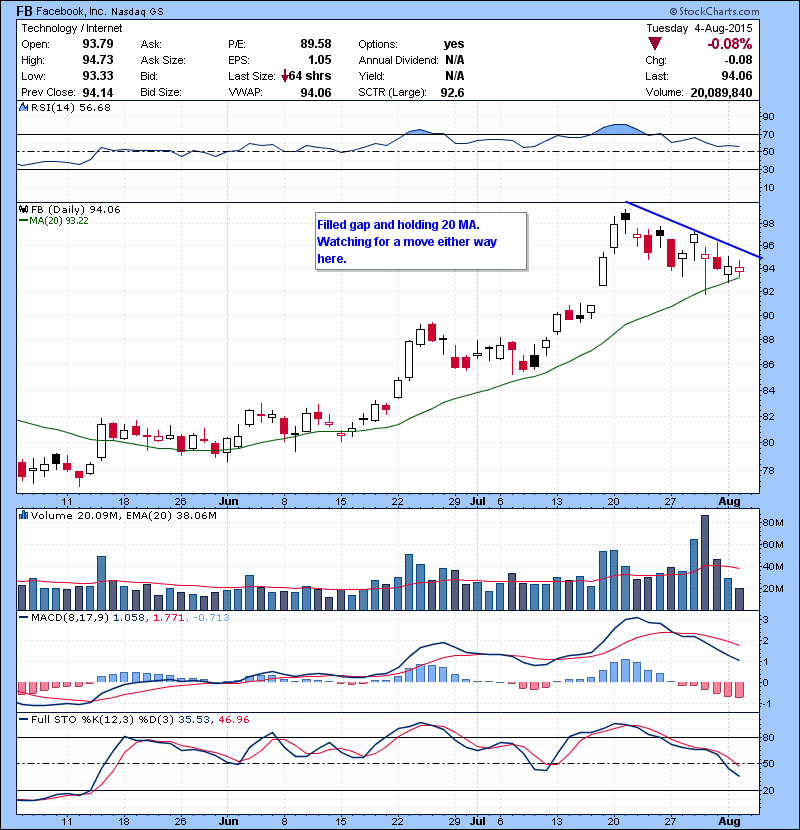800x830 pixels.
Task: Click the tallest volume bar near 80M
Action: (x=705, y=563)
